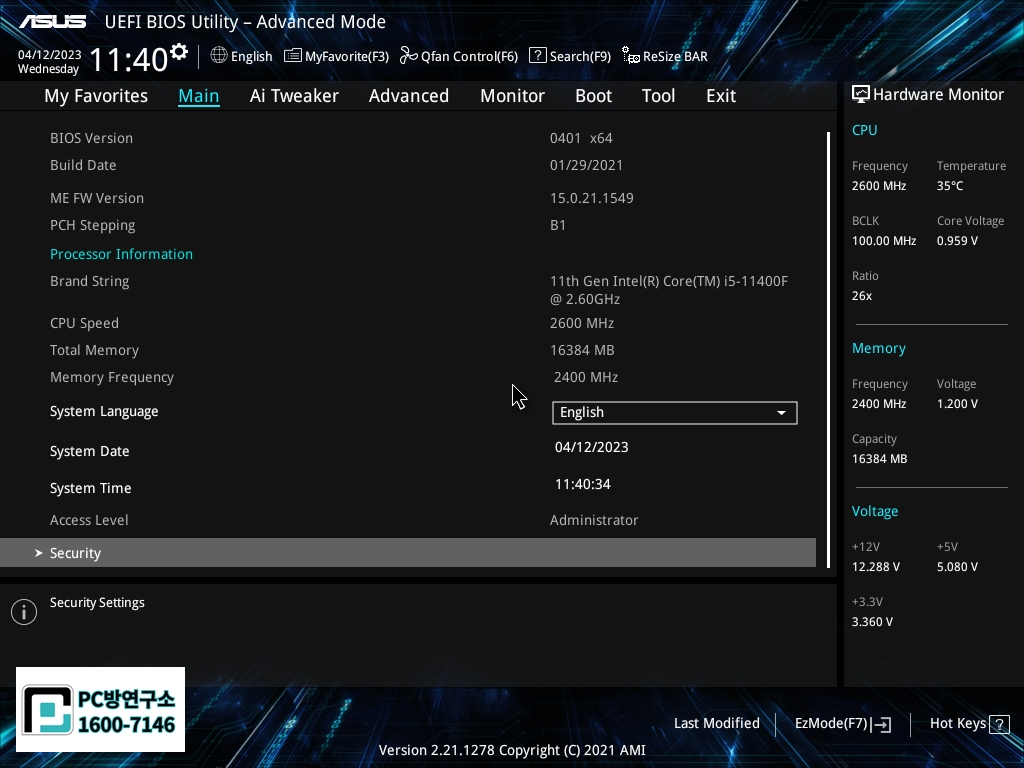Switch to EzMode(F7)
The image size is (1024, 768).
(842, 724)
